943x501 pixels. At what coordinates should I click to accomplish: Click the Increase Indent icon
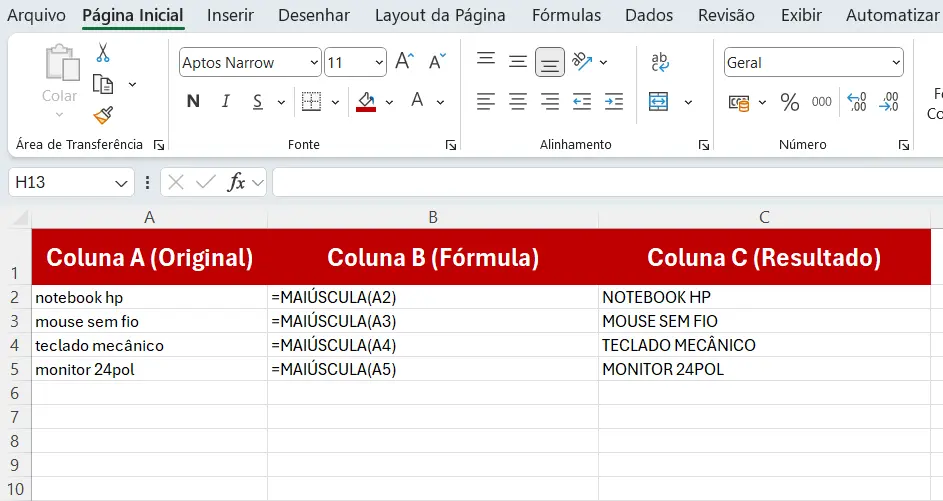(x=614, y=102)
